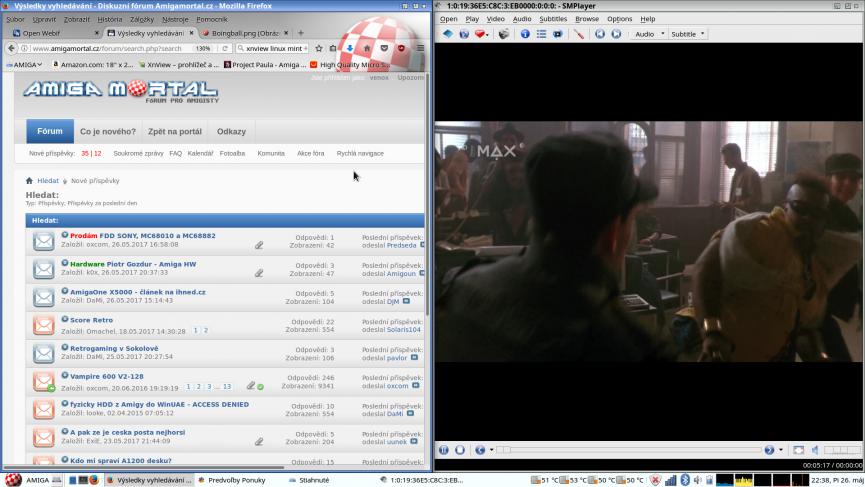Expand the Subtitle track dropdown
This screenshot has width=865, height=487.
(687, 34)
